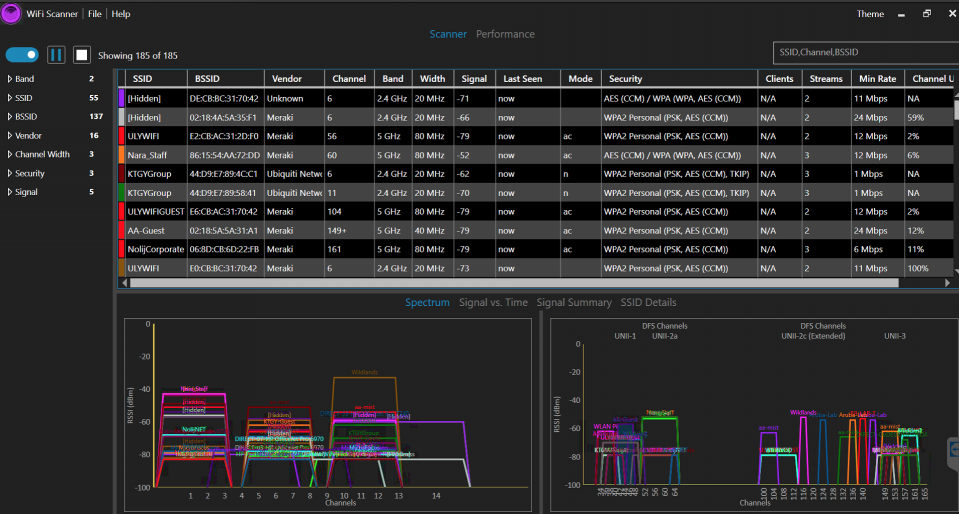Click the -52 signal value cell
Image resolution: width=959 pixels, height=514 pixels.
pyautogui.click(x=475, y=155)
